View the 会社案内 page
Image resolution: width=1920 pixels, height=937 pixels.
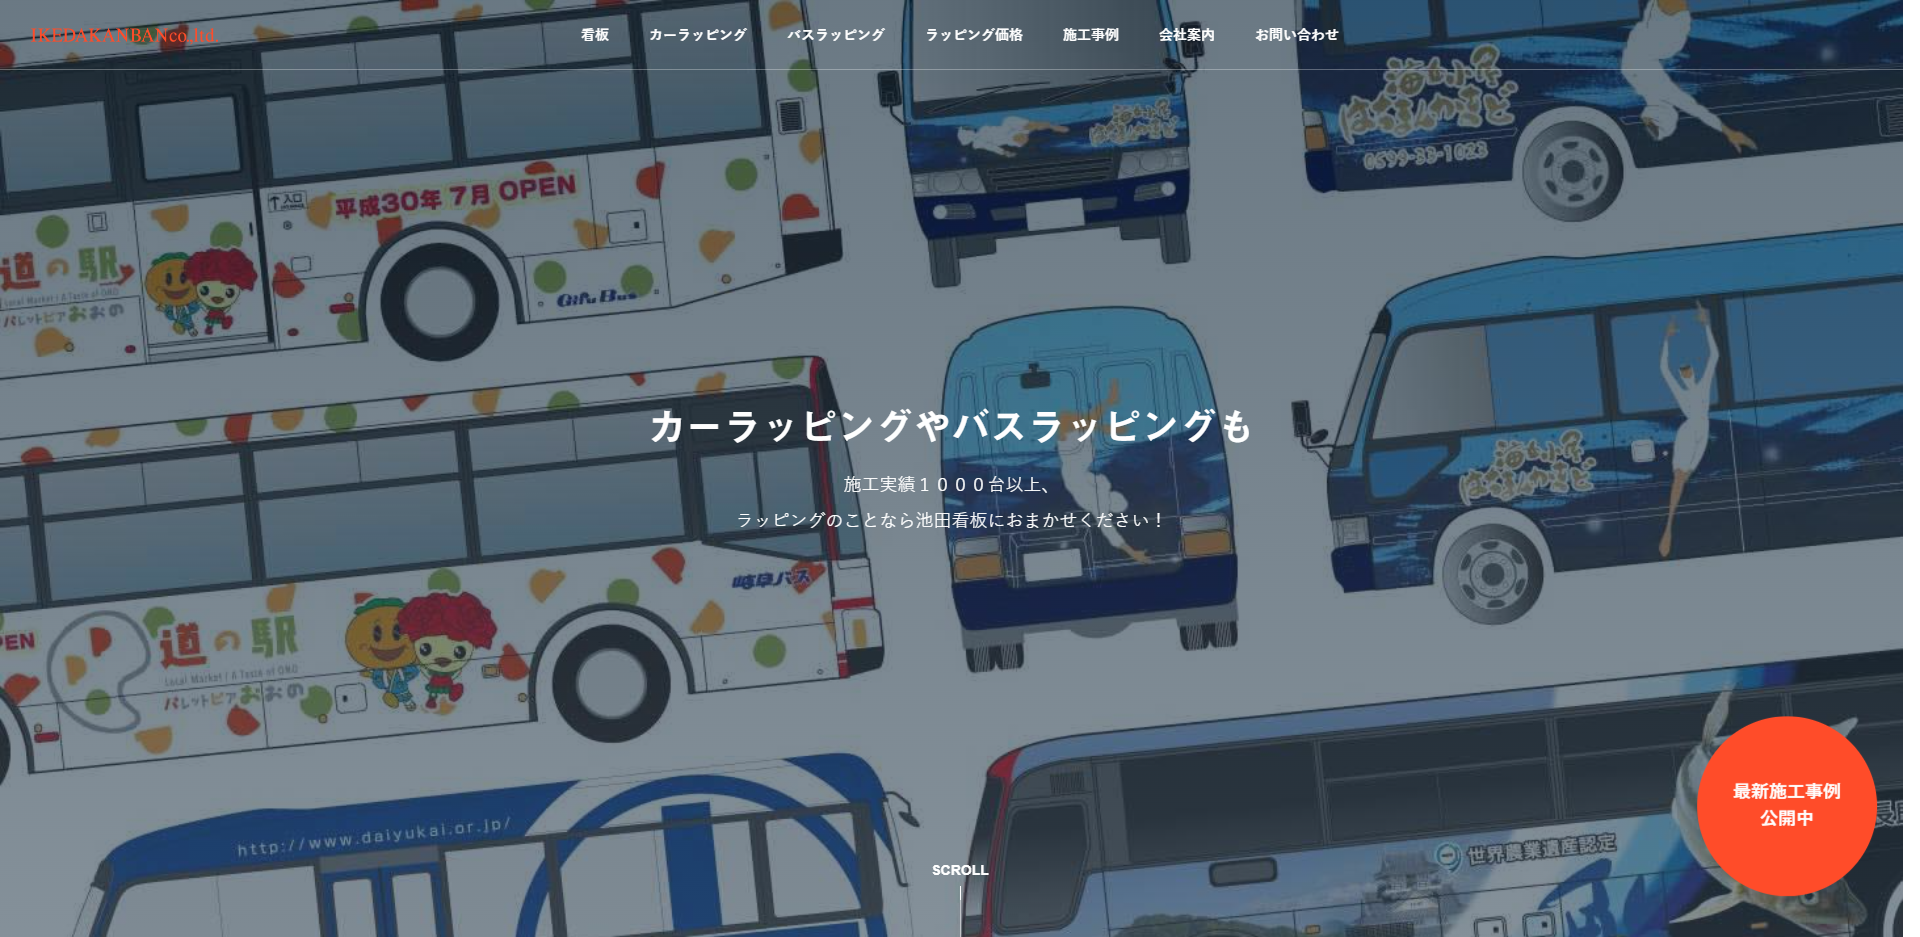pos(1187,35)
